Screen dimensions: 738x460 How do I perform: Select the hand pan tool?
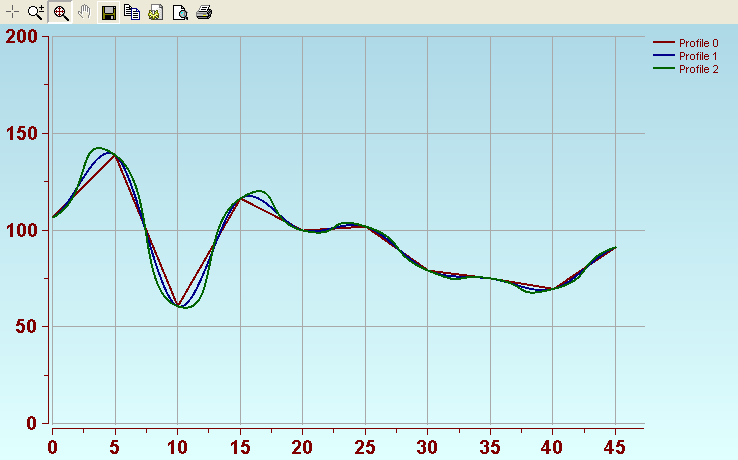point(85,12)
